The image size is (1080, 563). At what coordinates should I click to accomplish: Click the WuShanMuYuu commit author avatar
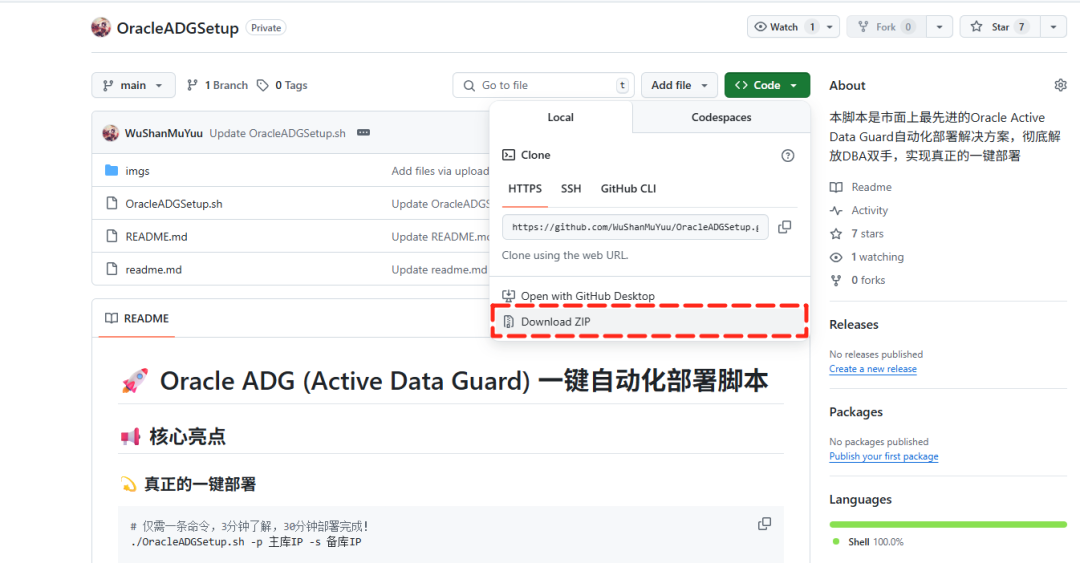pos(110,133)
